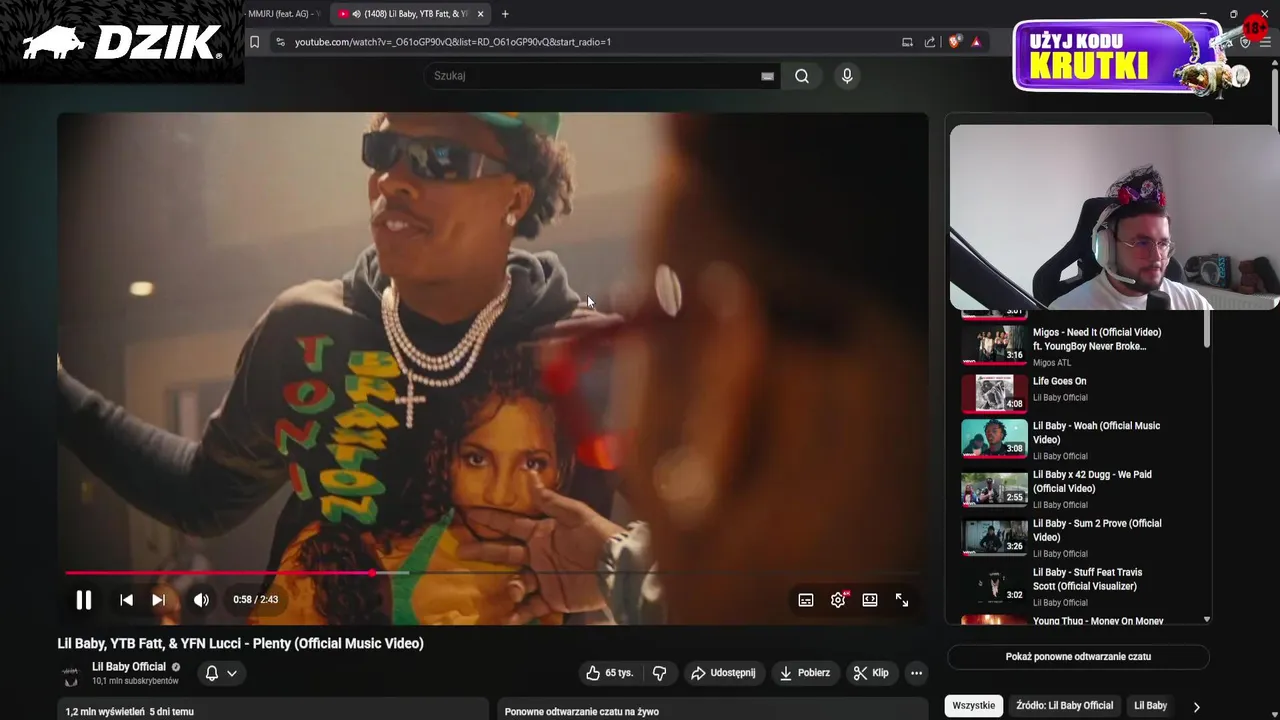Click Sum 2 Prove thumbnail 3:26
This screenshot has width=1280, height=720.
click(994, 536)
